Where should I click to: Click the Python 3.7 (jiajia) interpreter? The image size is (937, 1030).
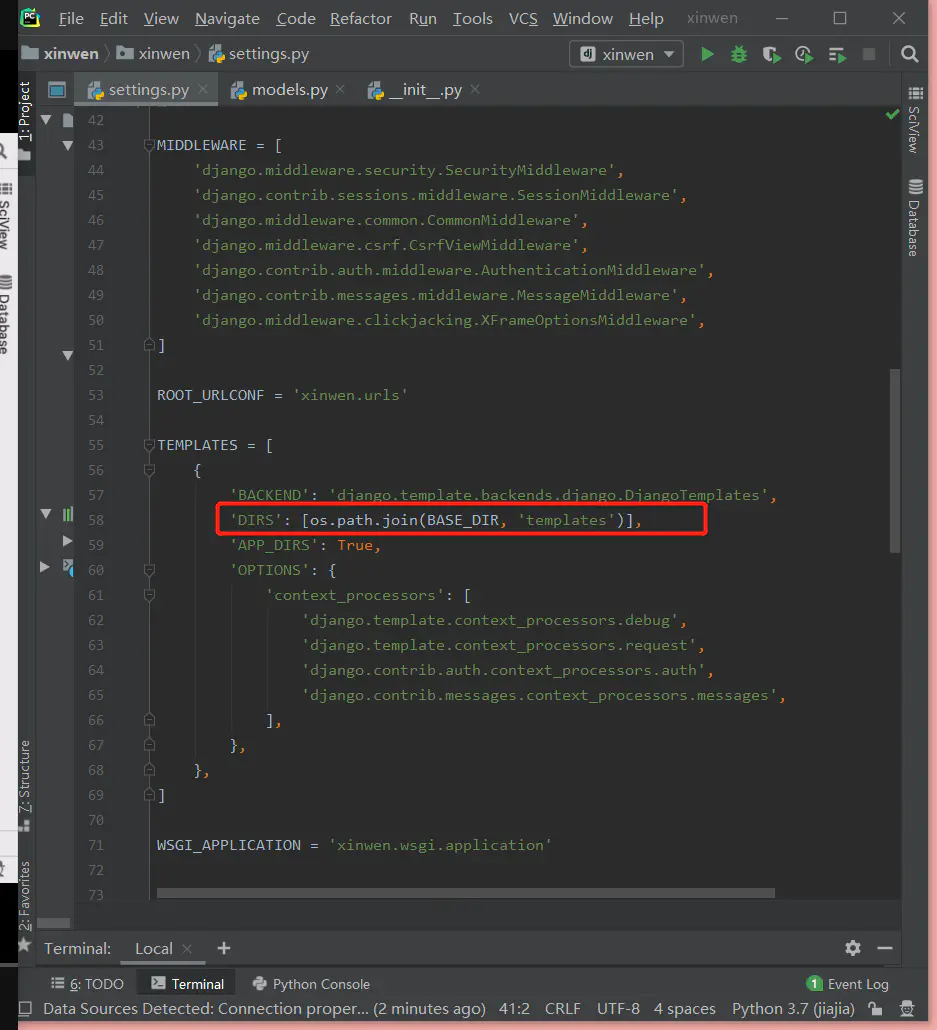coord(793,1008)
